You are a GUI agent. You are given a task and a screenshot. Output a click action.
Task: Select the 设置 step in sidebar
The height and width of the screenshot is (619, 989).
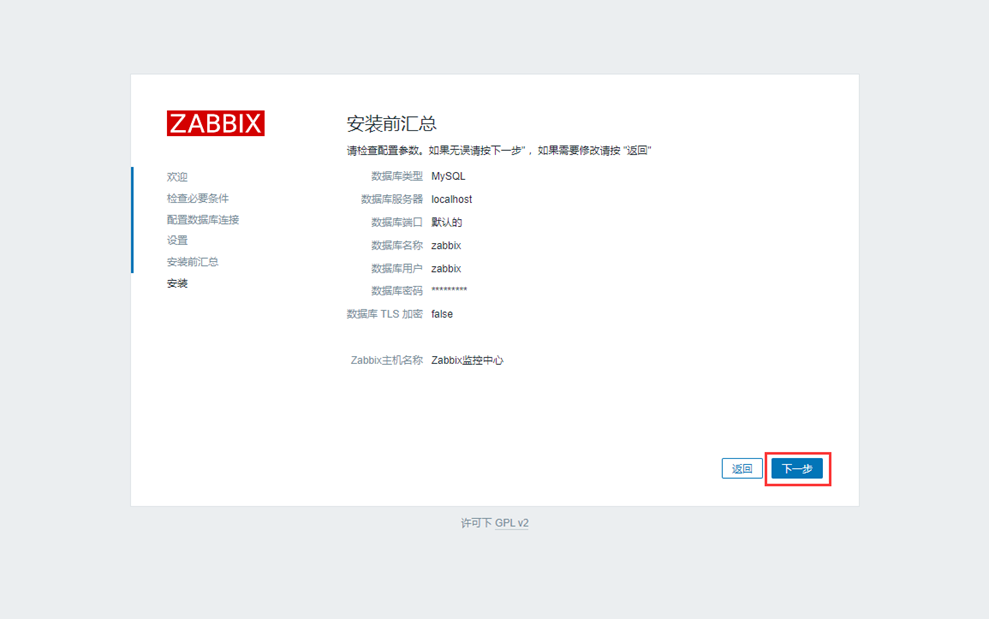(177, 240)
